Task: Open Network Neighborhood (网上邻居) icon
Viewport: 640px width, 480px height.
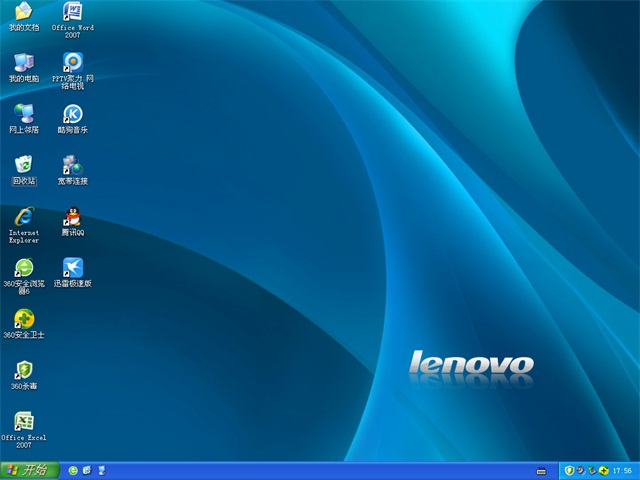Action: (23, 113)
